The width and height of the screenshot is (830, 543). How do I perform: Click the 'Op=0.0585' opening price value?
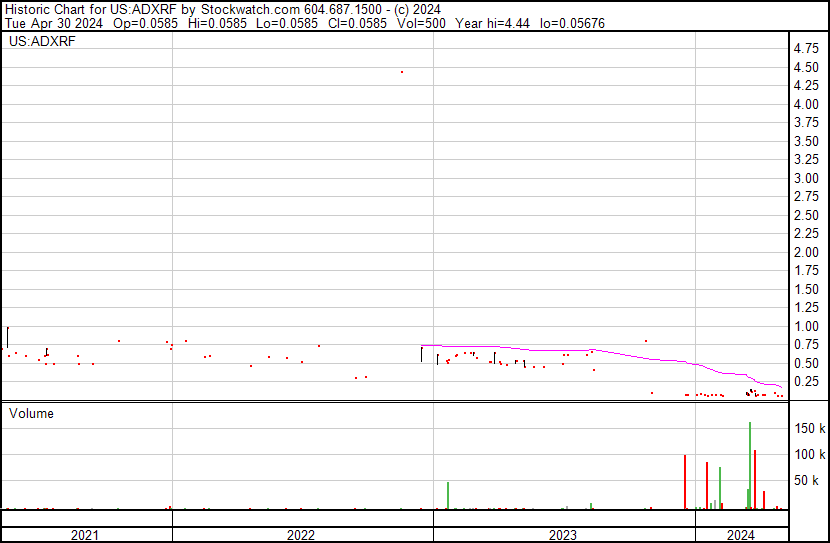click(x=146, y=23)
